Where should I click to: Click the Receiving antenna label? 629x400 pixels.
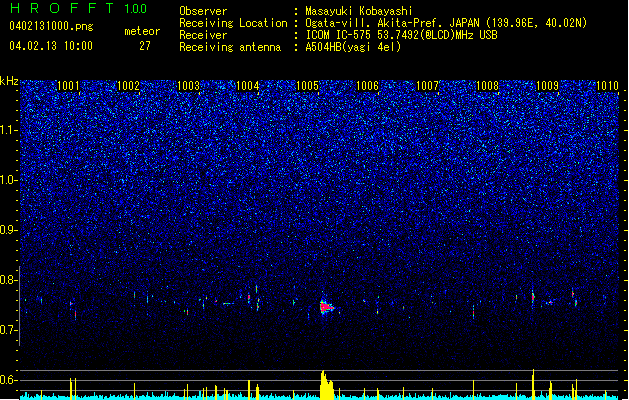pos(230,47)
